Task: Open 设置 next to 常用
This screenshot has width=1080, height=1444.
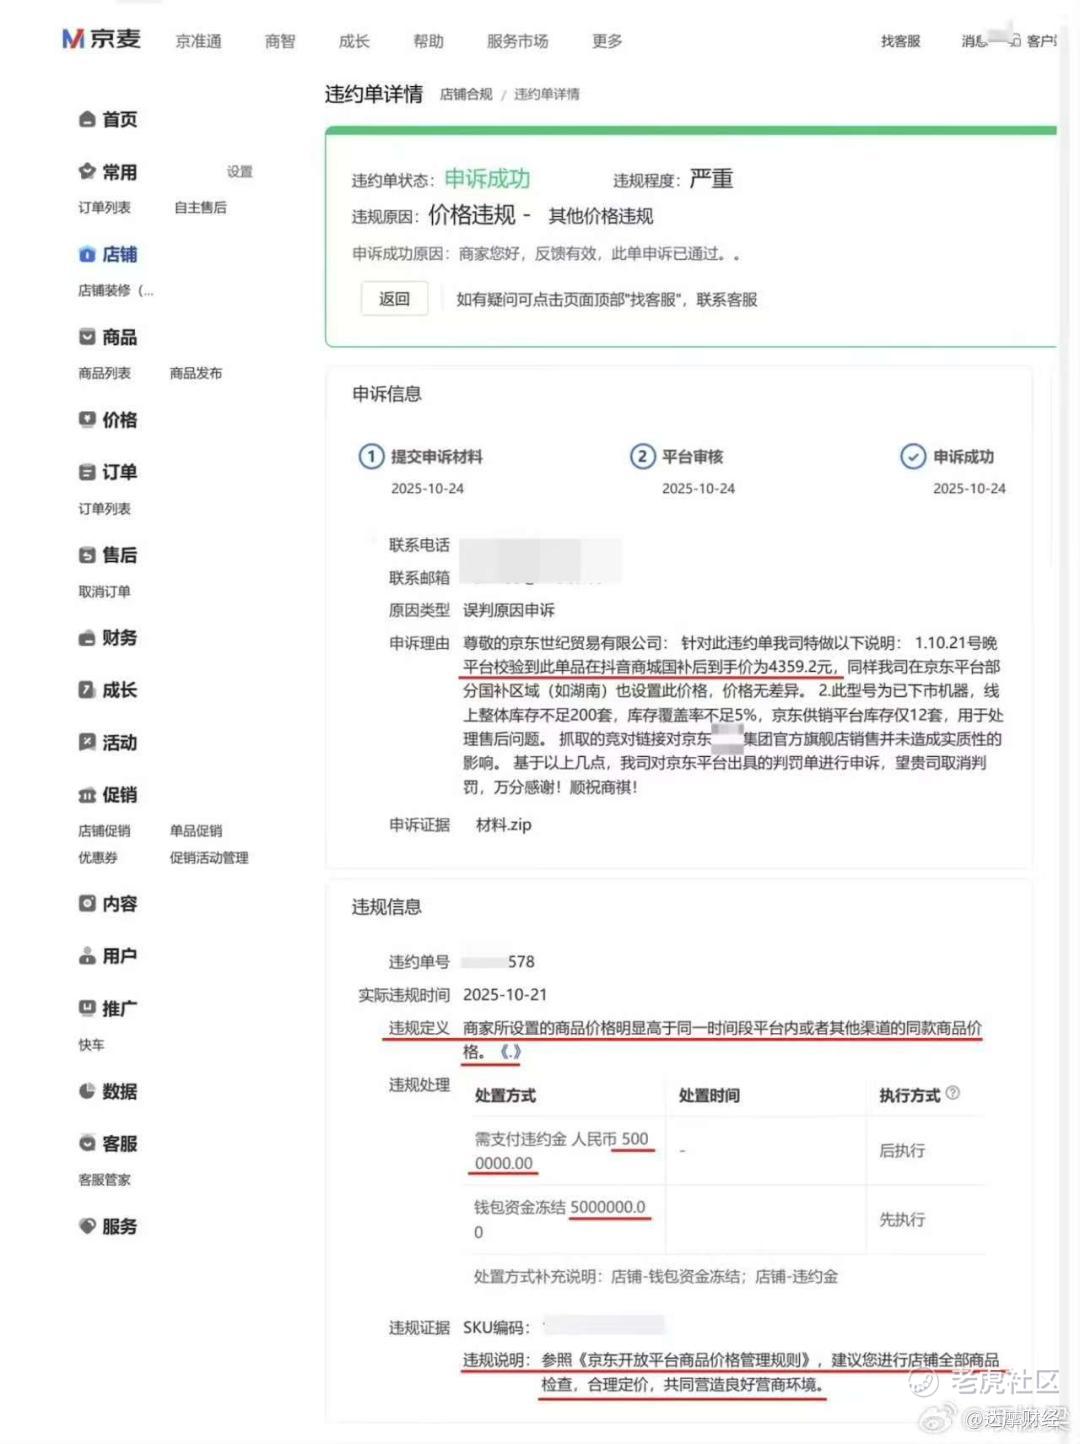Action: pos(240,172)
